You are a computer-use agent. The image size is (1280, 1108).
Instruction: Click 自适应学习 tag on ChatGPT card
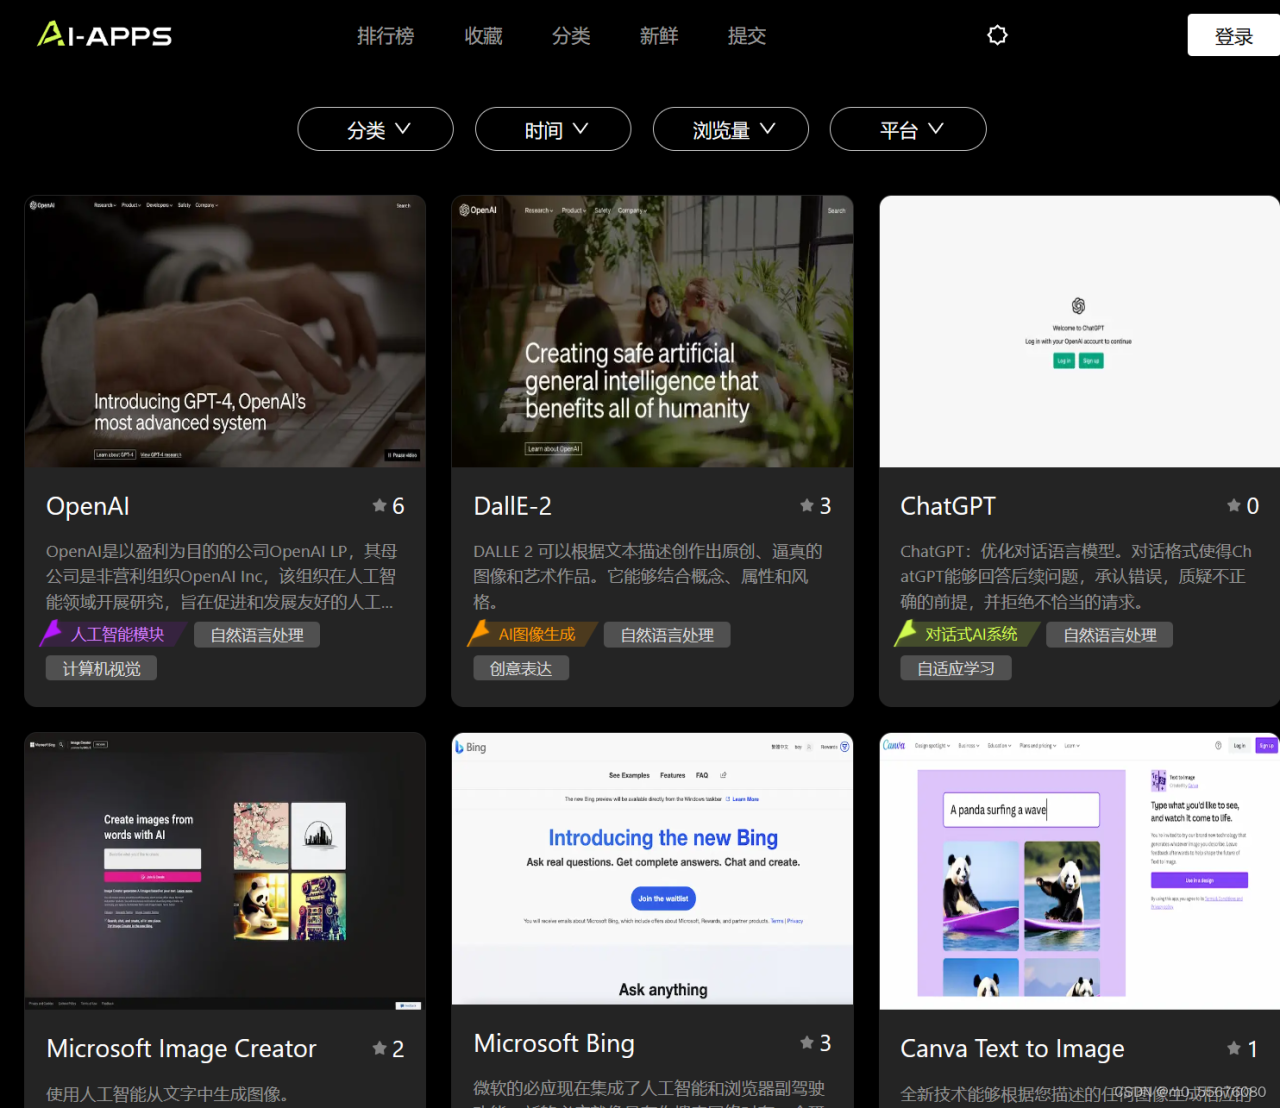click(956, 668)
